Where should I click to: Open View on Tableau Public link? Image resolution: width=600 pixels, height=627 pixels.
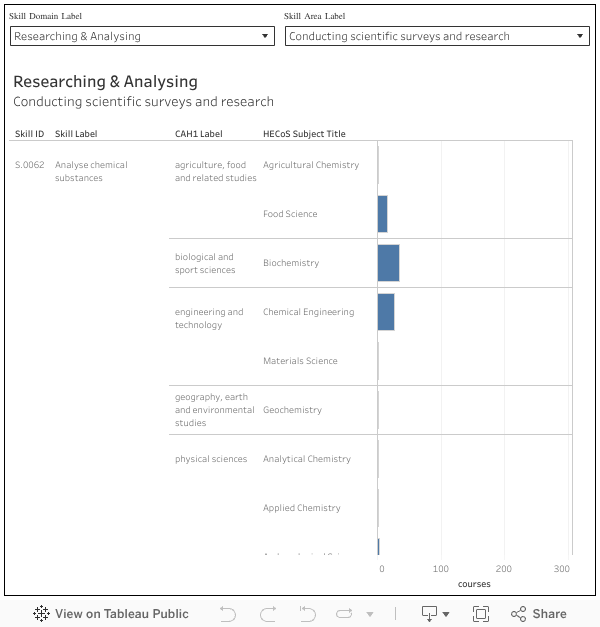tap(121, 614)
